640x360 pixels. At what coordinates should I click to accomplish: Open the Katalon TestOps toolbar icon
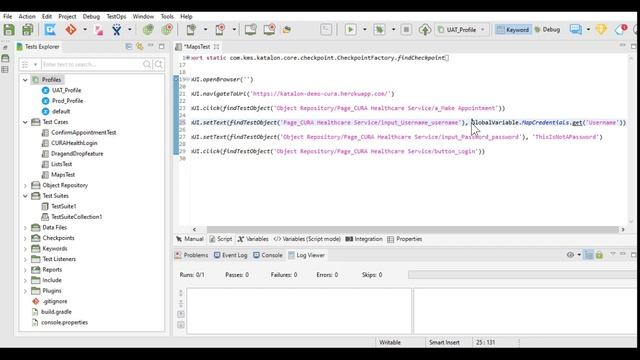(50, 29)
